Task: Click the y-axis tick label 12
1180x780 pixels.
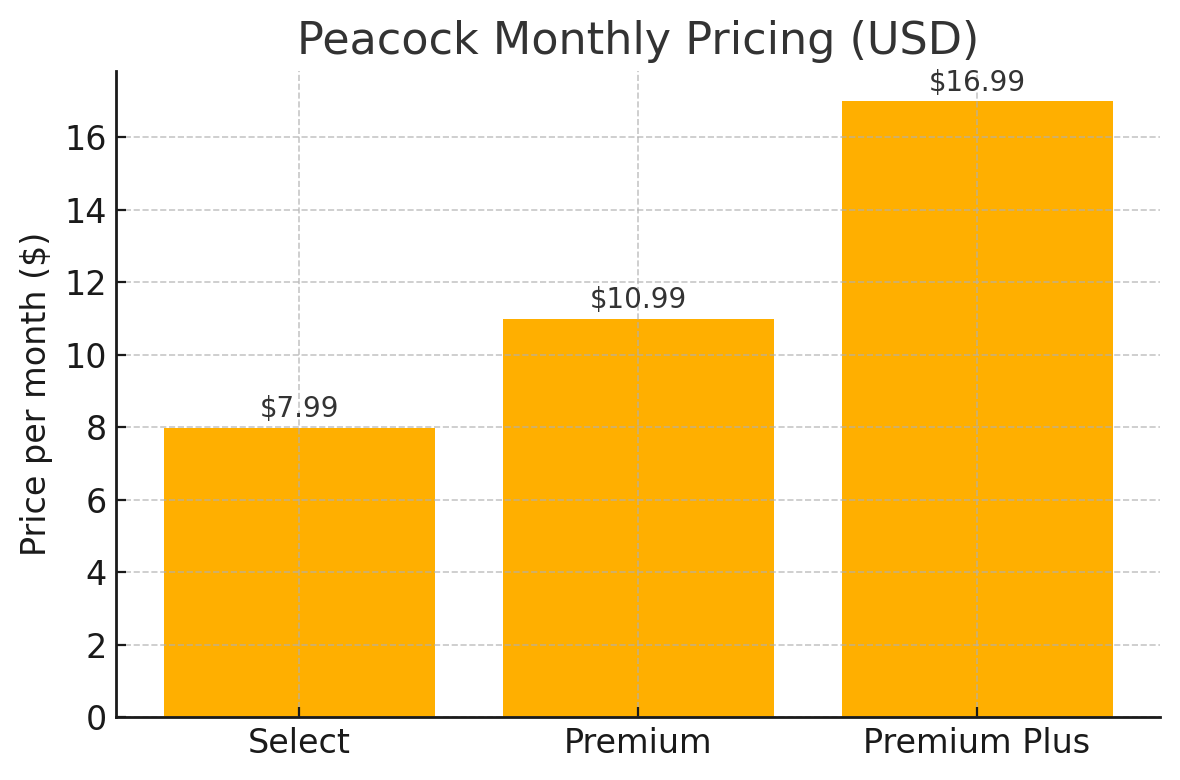Action: tap(86, 284)
